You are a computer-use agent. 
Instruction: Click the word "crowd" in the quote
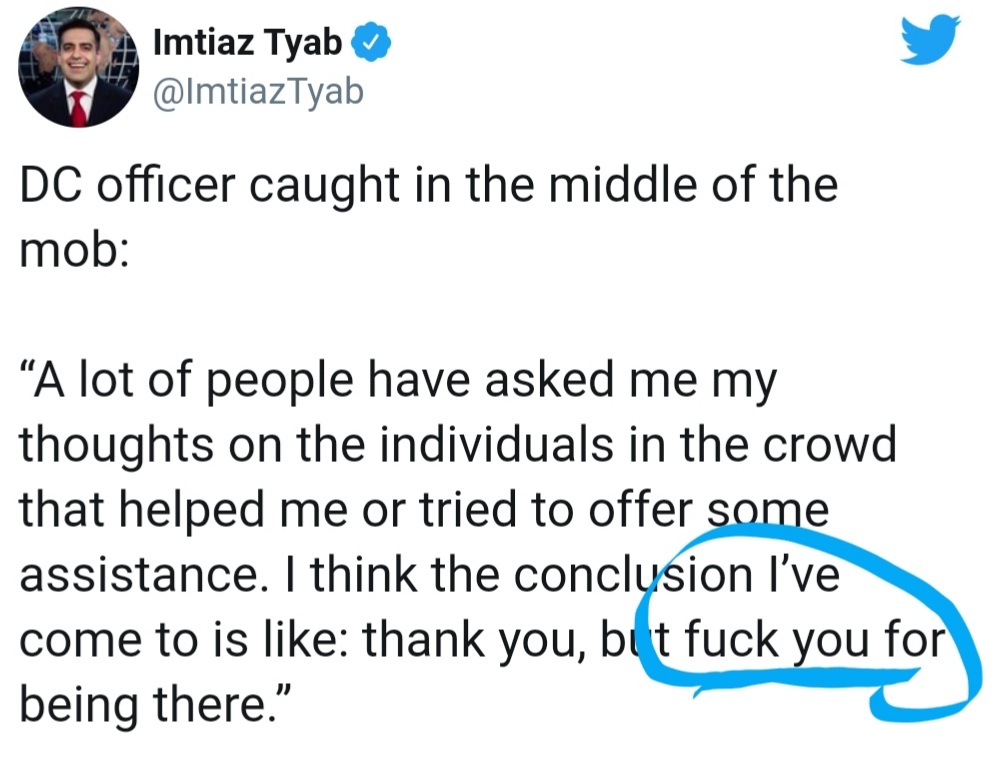pos(829,444)
